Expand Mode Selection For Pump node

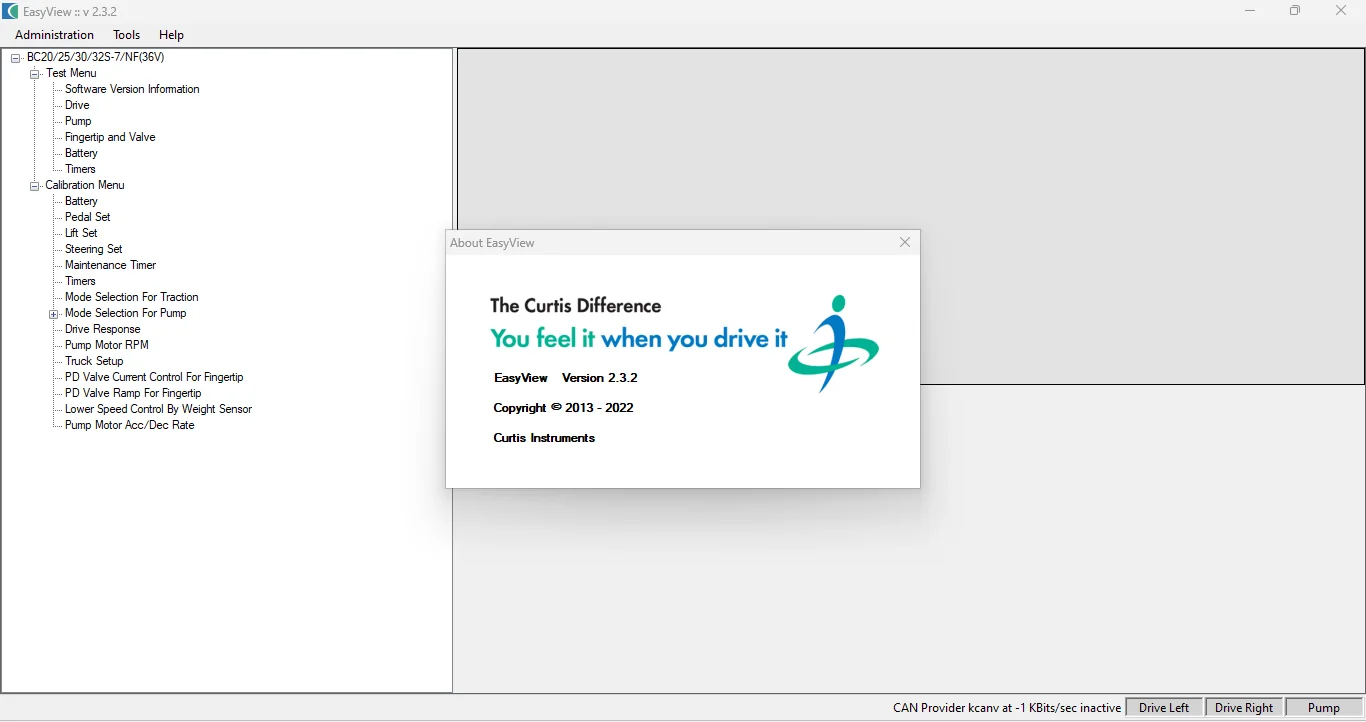54,314
